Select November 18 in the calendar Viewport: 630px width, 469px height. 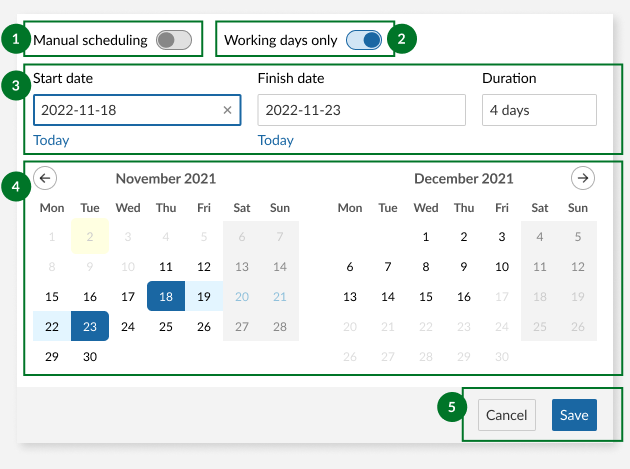pyautogui.click(x=165, y=297)
